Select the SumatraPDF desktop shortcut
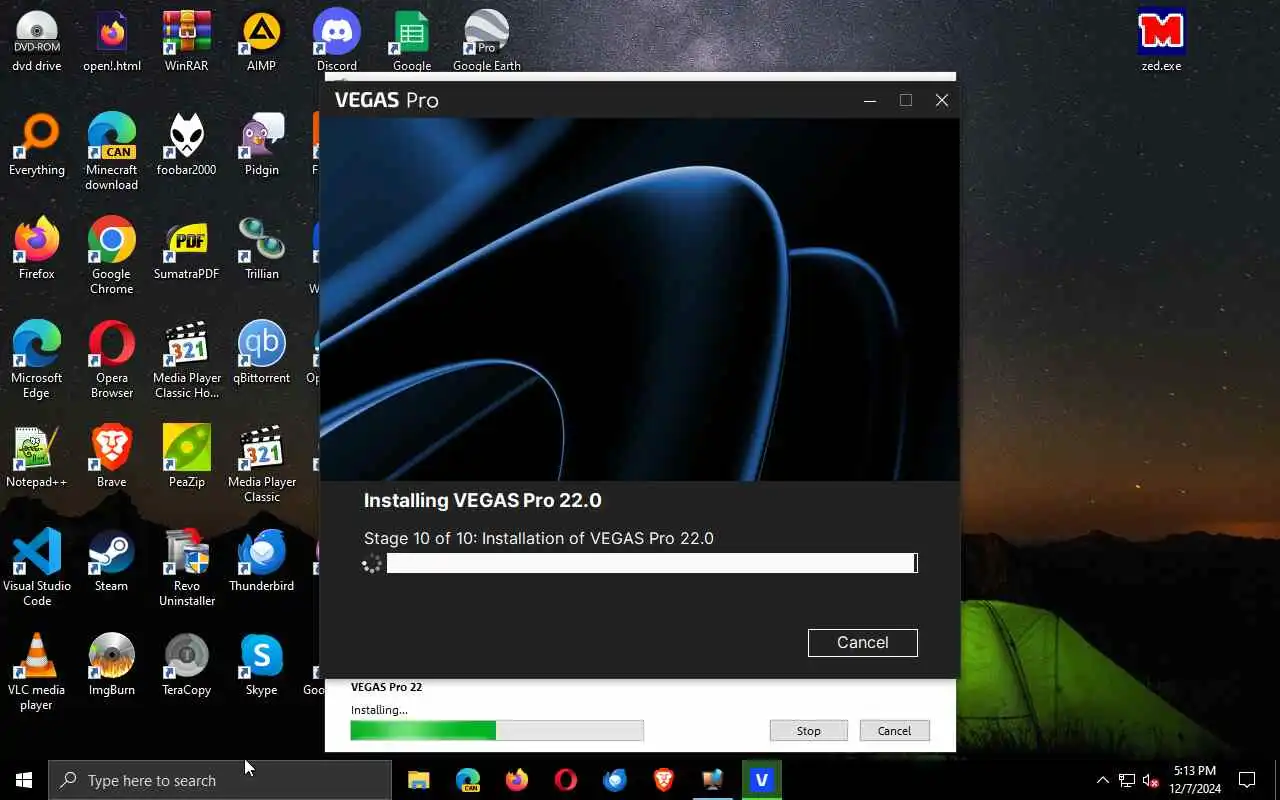This screenshot has width=1280, height=800. click(x=186, y=250)
